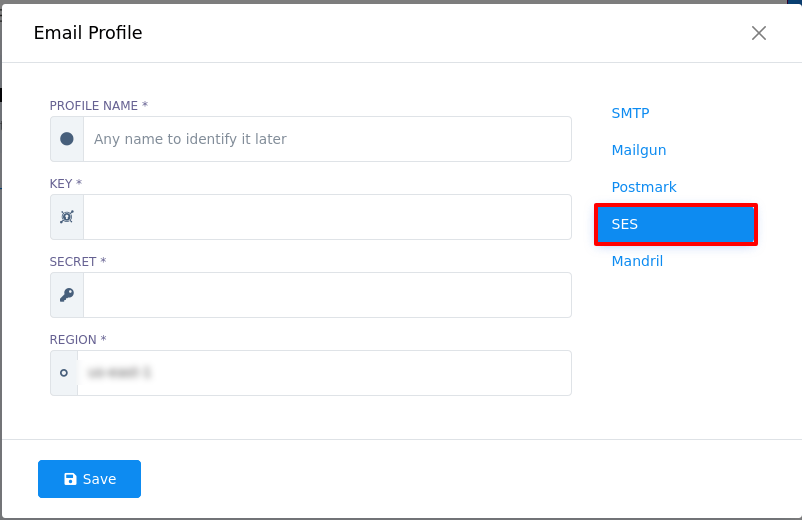Image resolution: width=802 pixels, height=520 pixels.
Task: Click the KEY field label
Action: (x=65, y=184)
